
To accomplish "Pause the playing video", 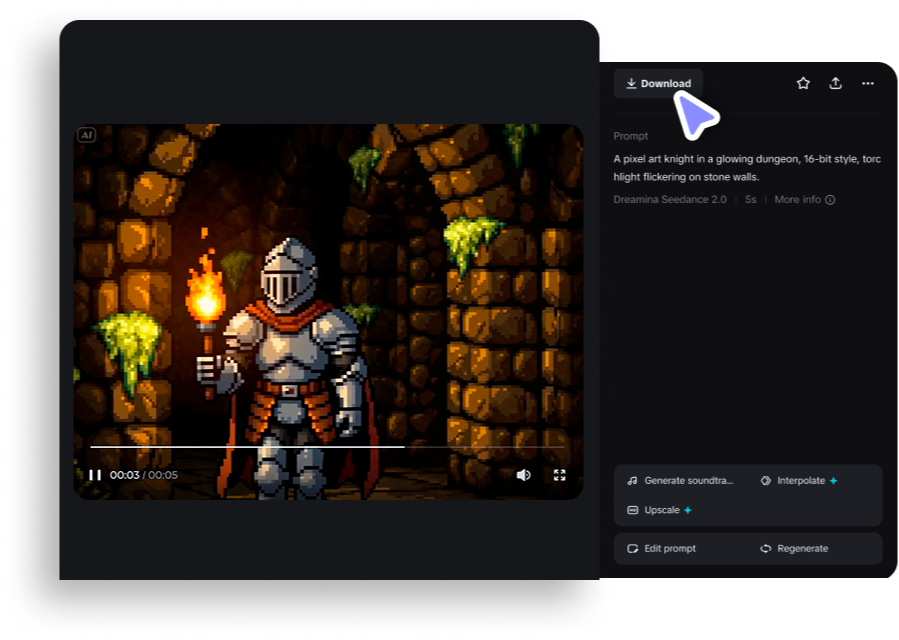I will click(95, 474).
